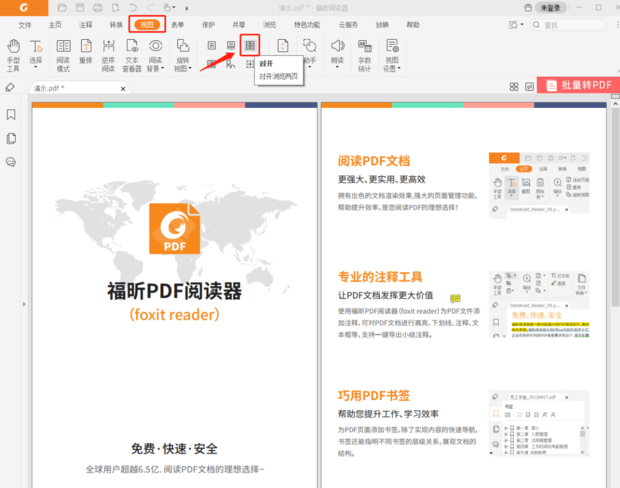
Task: Click the Undo arrow icon
Action: (133, 8)
